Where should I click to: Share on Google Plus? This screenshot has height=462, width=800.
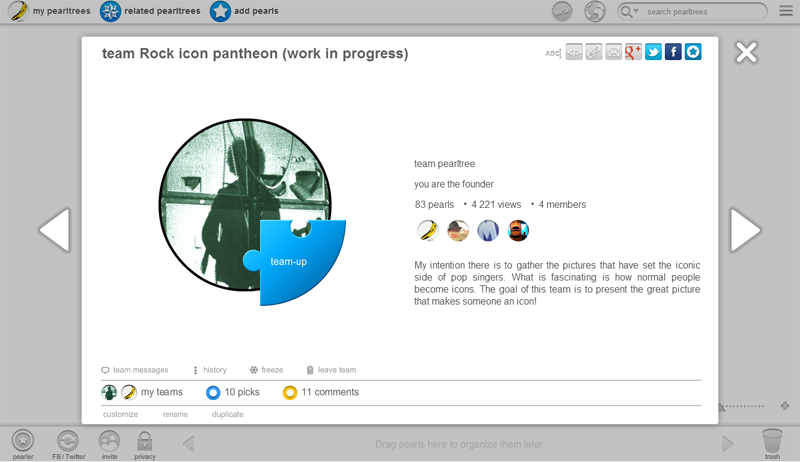[633, 52]
